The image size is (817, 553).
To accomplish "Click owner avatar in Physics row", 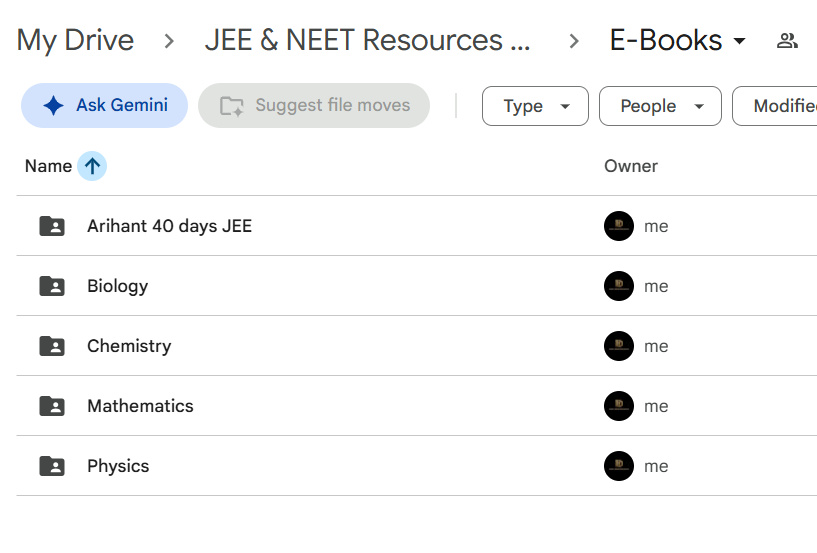I will click(619, 466).
